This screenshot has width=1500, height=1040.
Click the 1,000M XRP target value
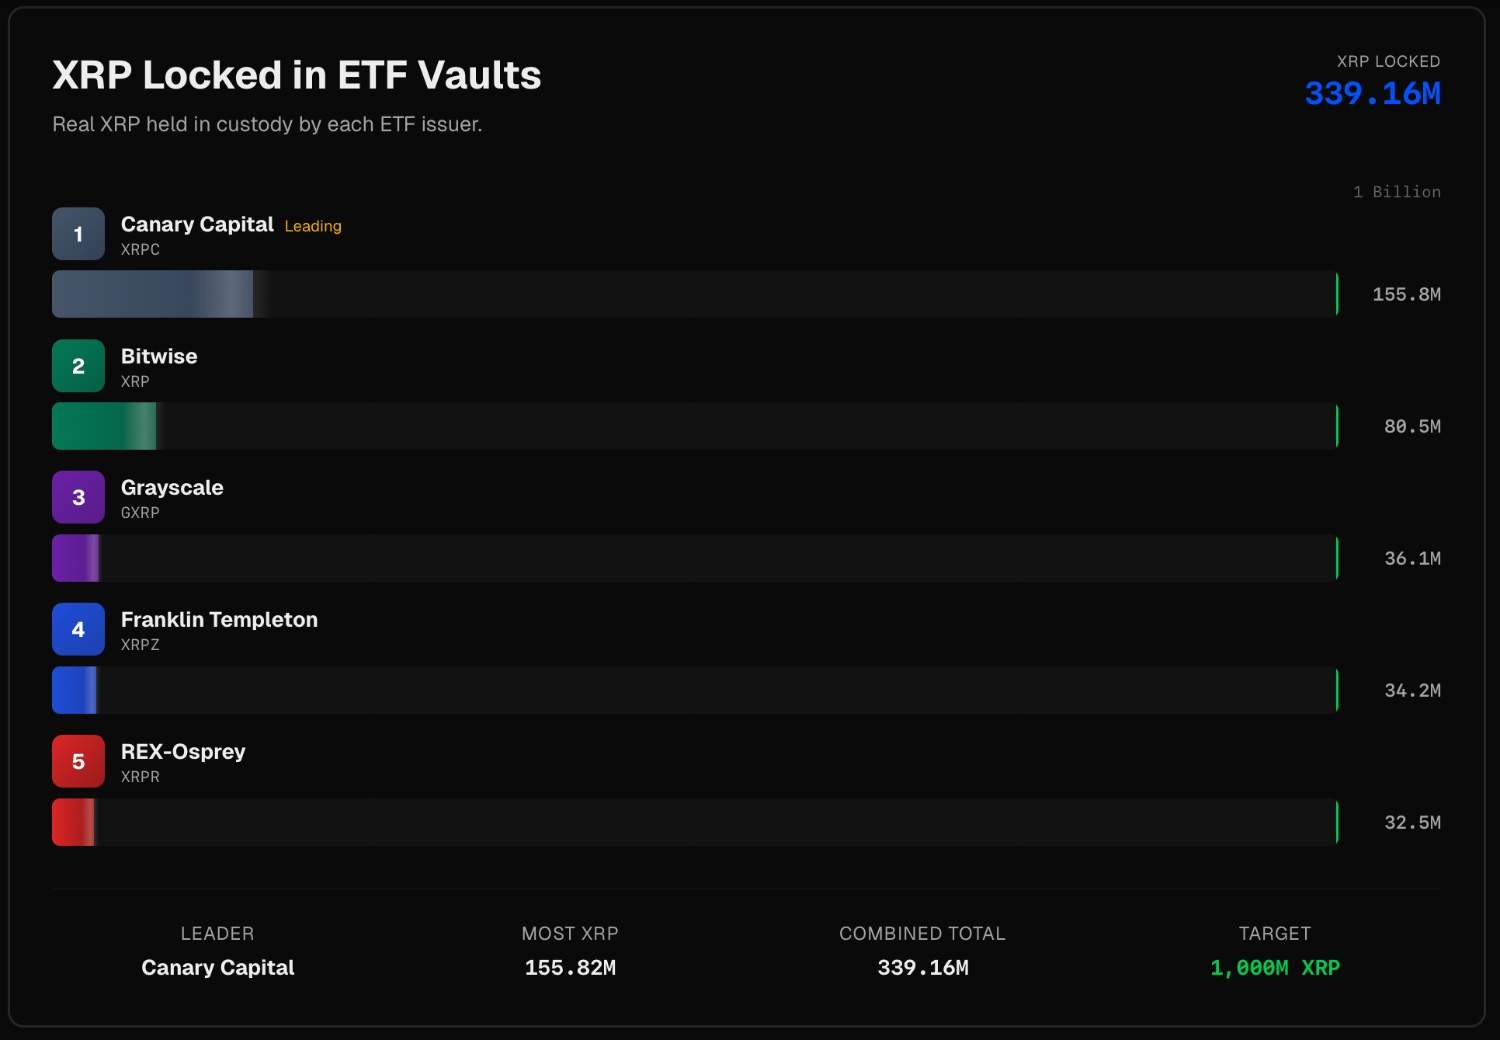point(1274,967)
